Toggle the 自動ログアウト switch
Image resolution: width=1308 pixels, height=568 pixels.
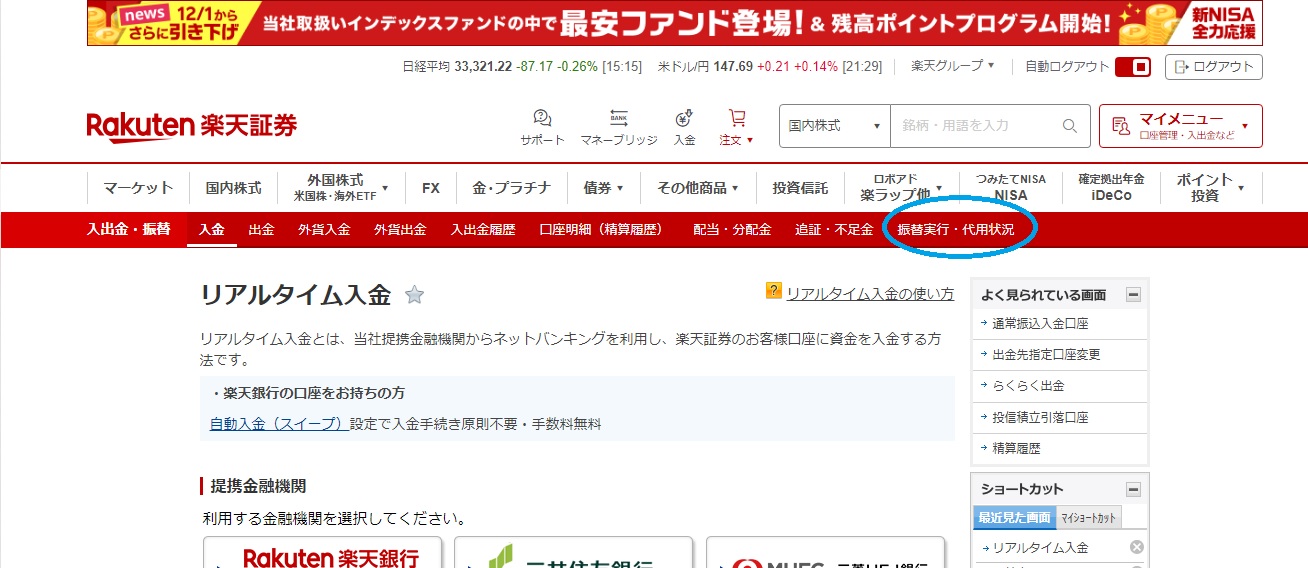[1133, 67]
